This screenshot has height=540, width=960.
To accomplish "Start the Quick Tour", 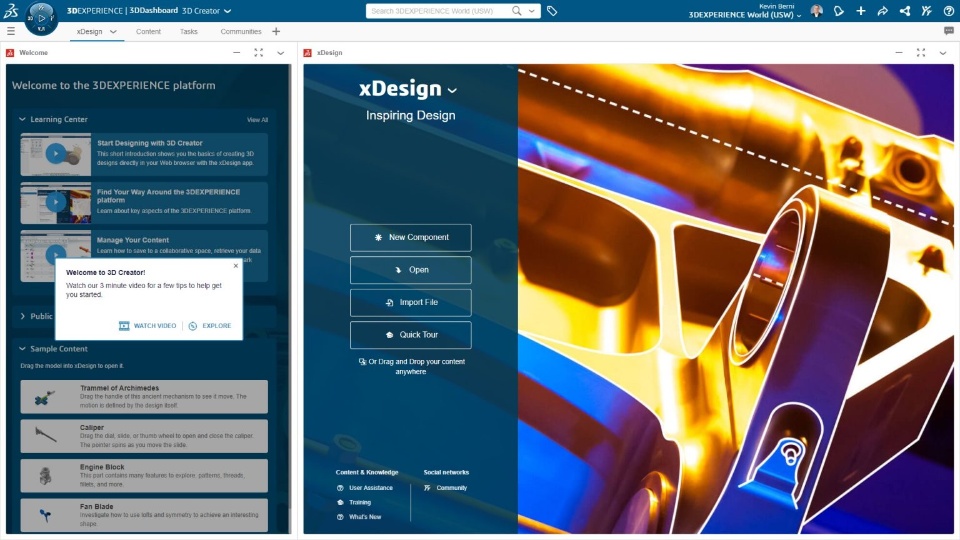I will click(411, 335).
